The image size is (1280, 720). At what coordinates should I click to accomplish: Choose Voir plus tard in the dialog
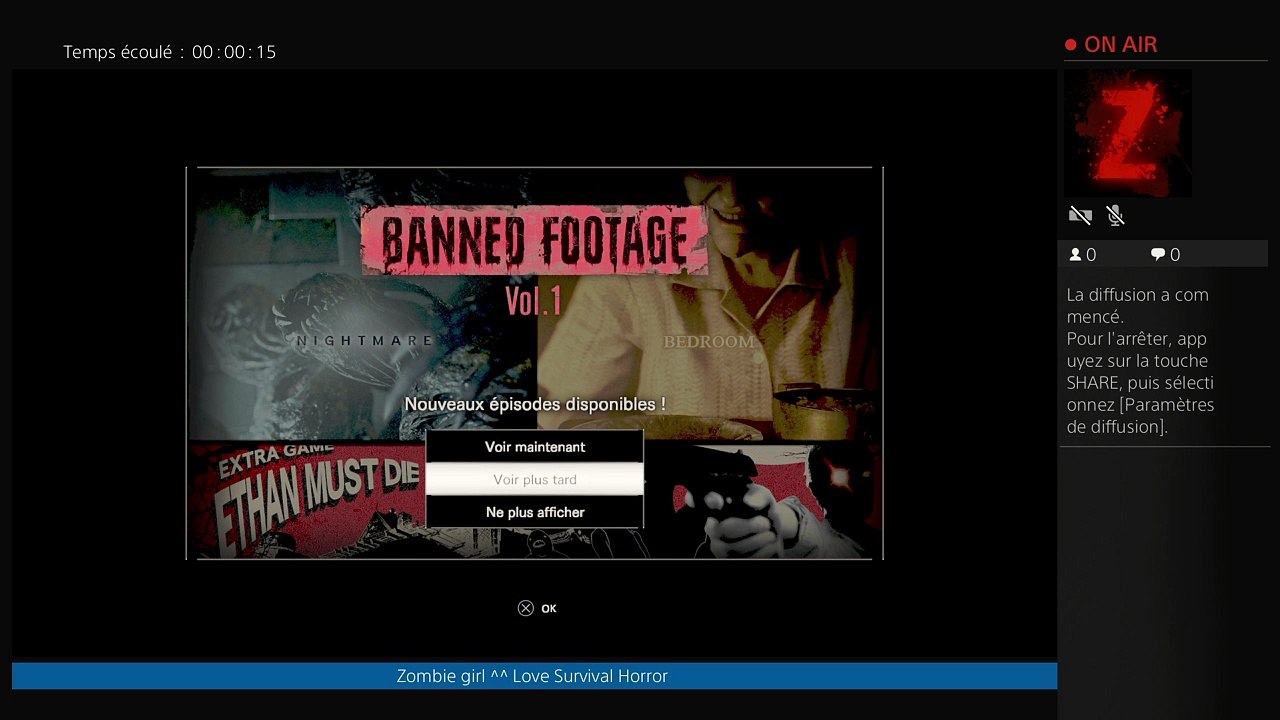(x=535, y=480)
